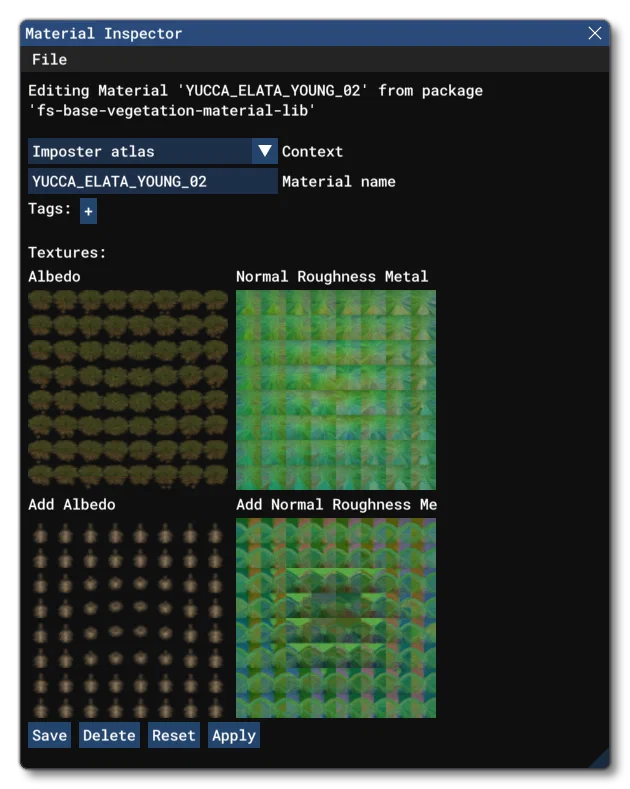Click the 'Editing Material' description text

click(x=255, y=101)
